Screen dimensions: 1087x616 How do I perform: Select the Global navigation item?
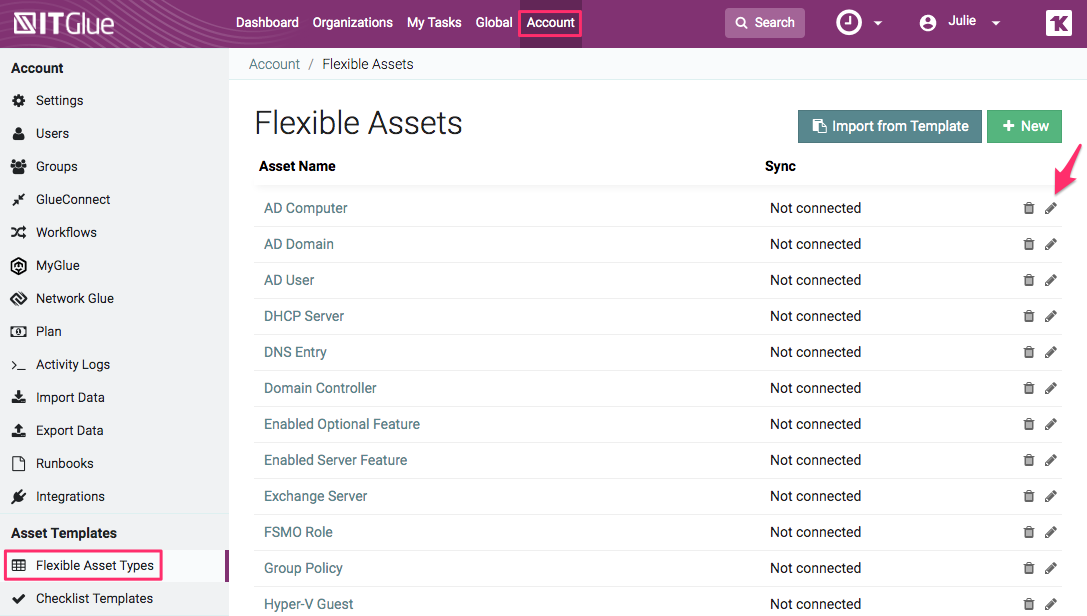(x=494, y=22)
